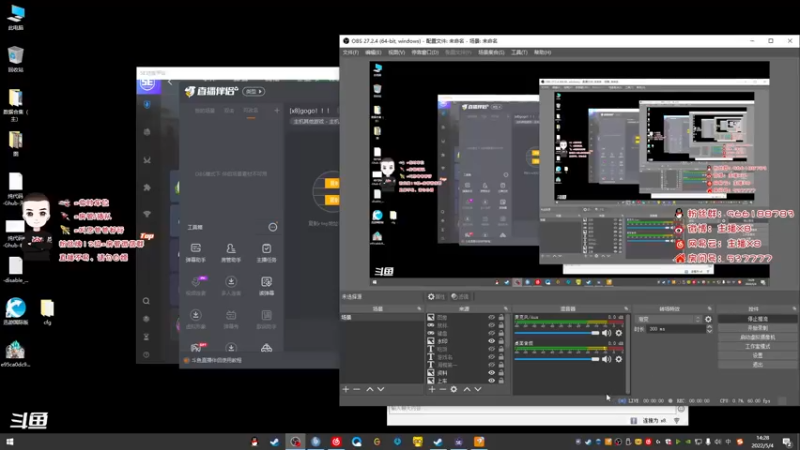
Task: Open 视图(V) menu in OBS
Action: coord(396,52)
